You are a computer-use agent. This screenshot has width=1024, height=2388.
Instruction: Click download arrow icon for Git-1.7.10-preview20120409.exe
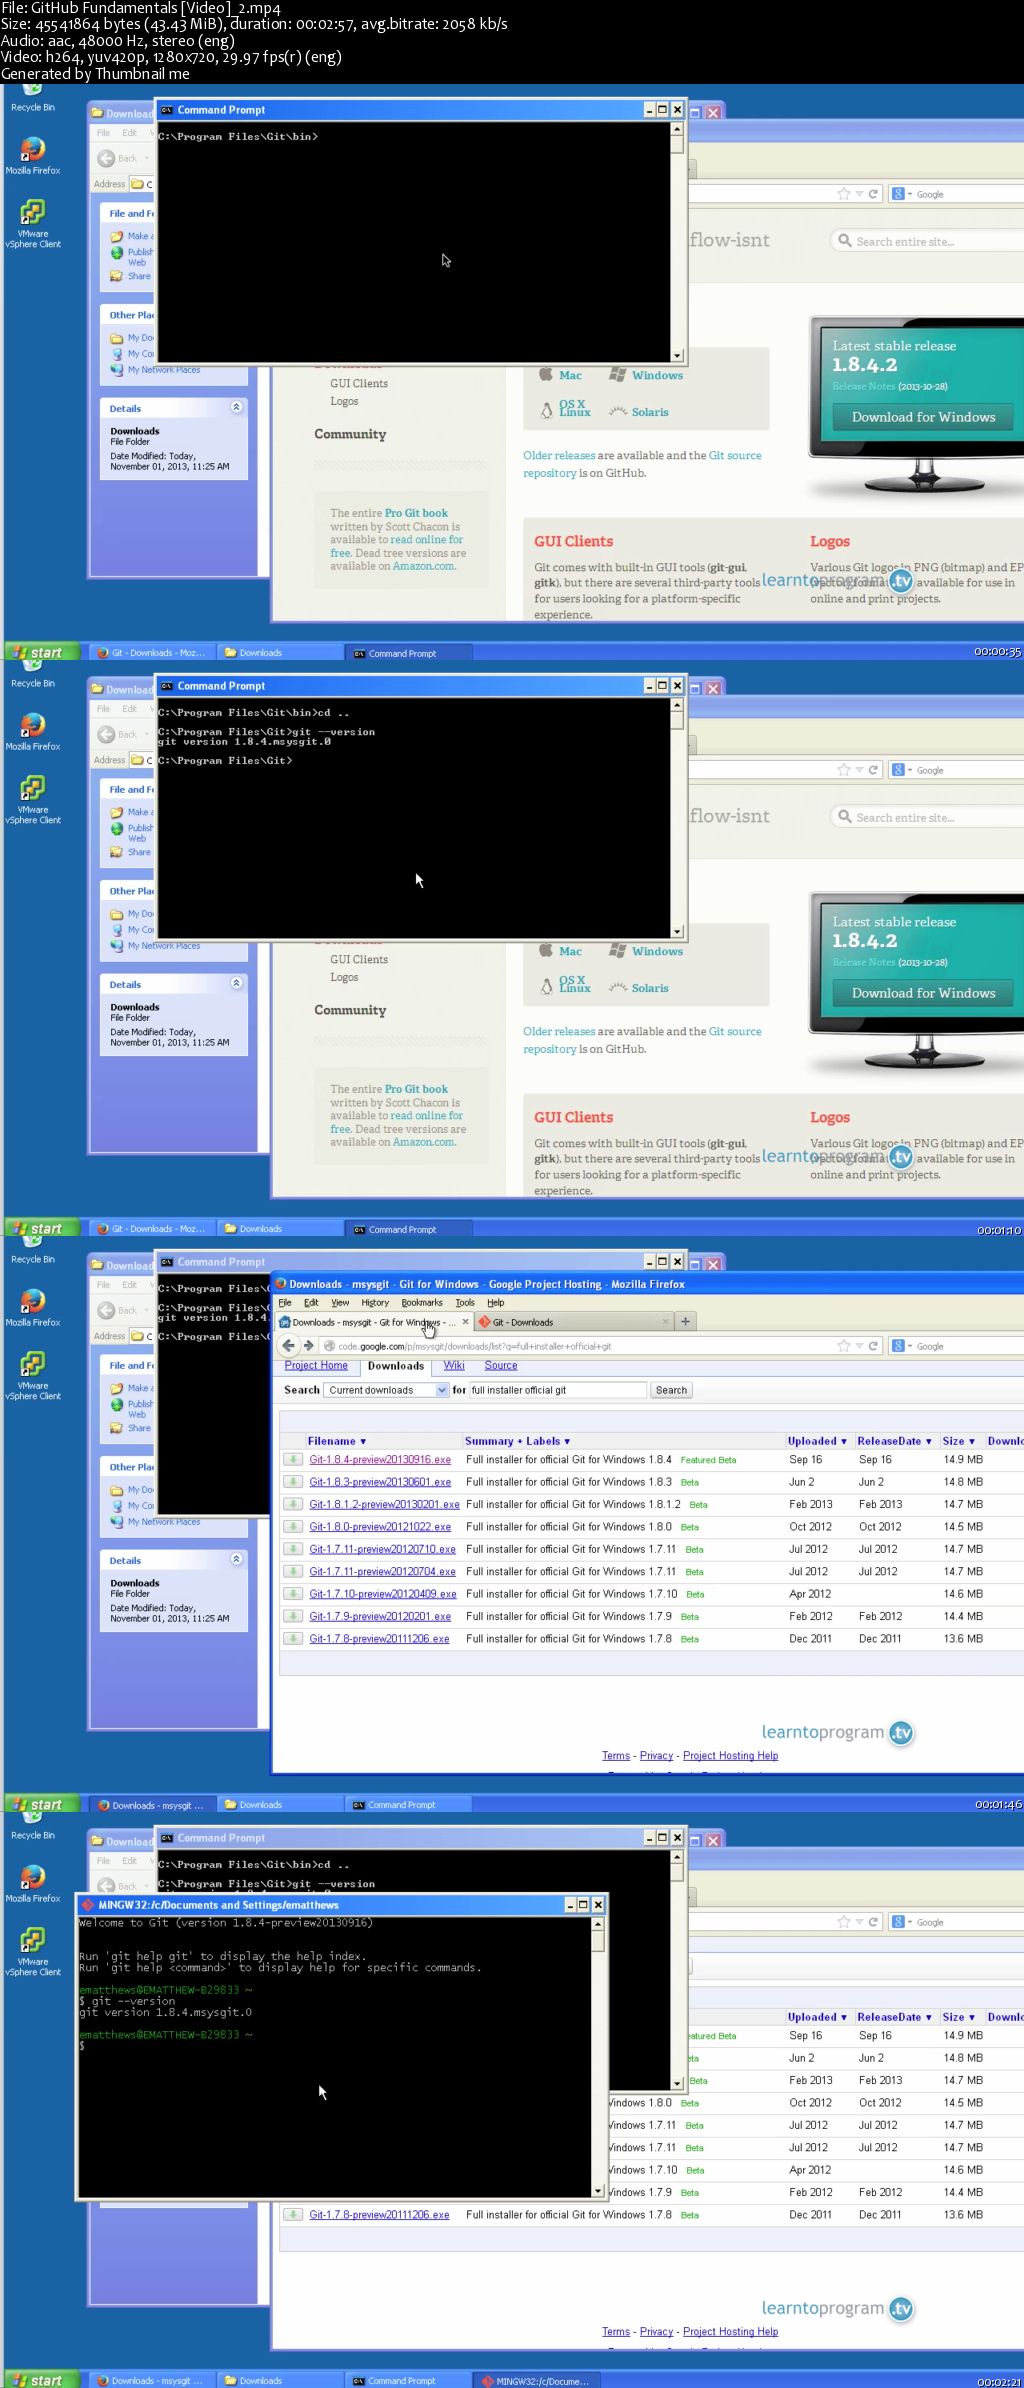(x=293, y=1594)
